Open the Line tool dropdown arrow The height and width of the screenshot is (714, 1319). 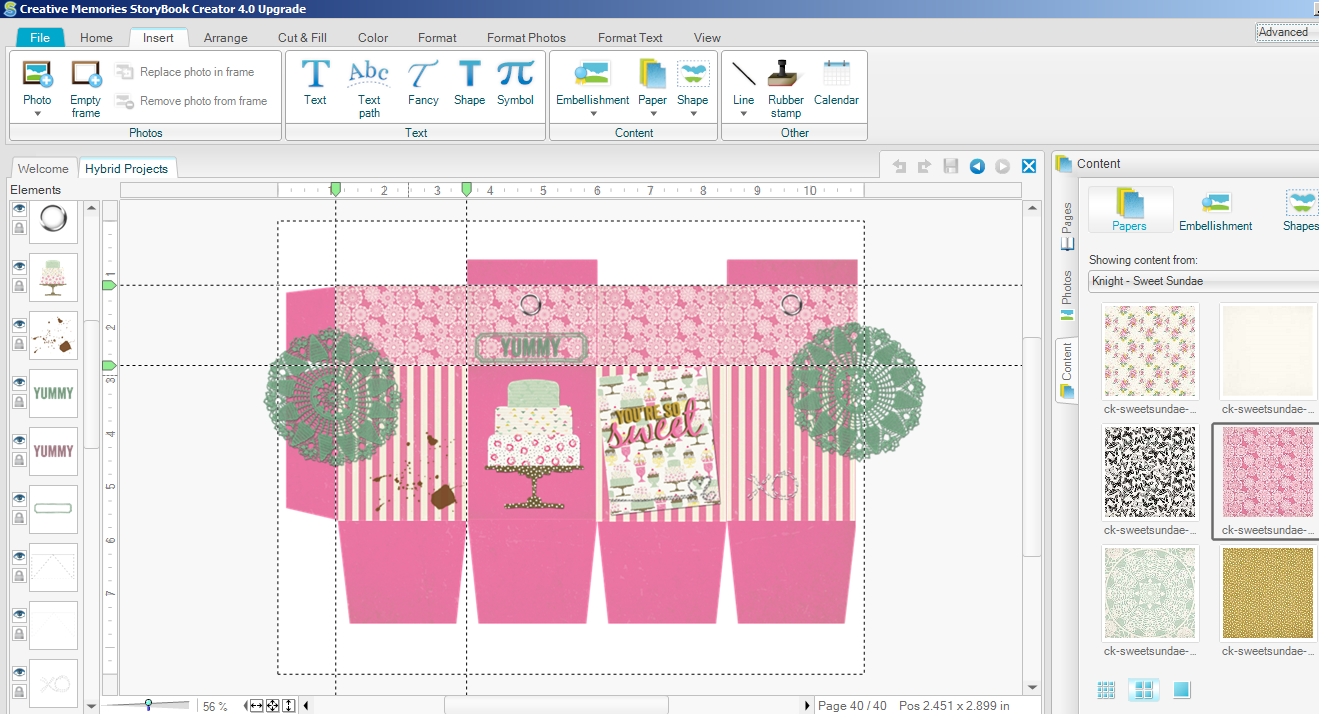point(743,113)
